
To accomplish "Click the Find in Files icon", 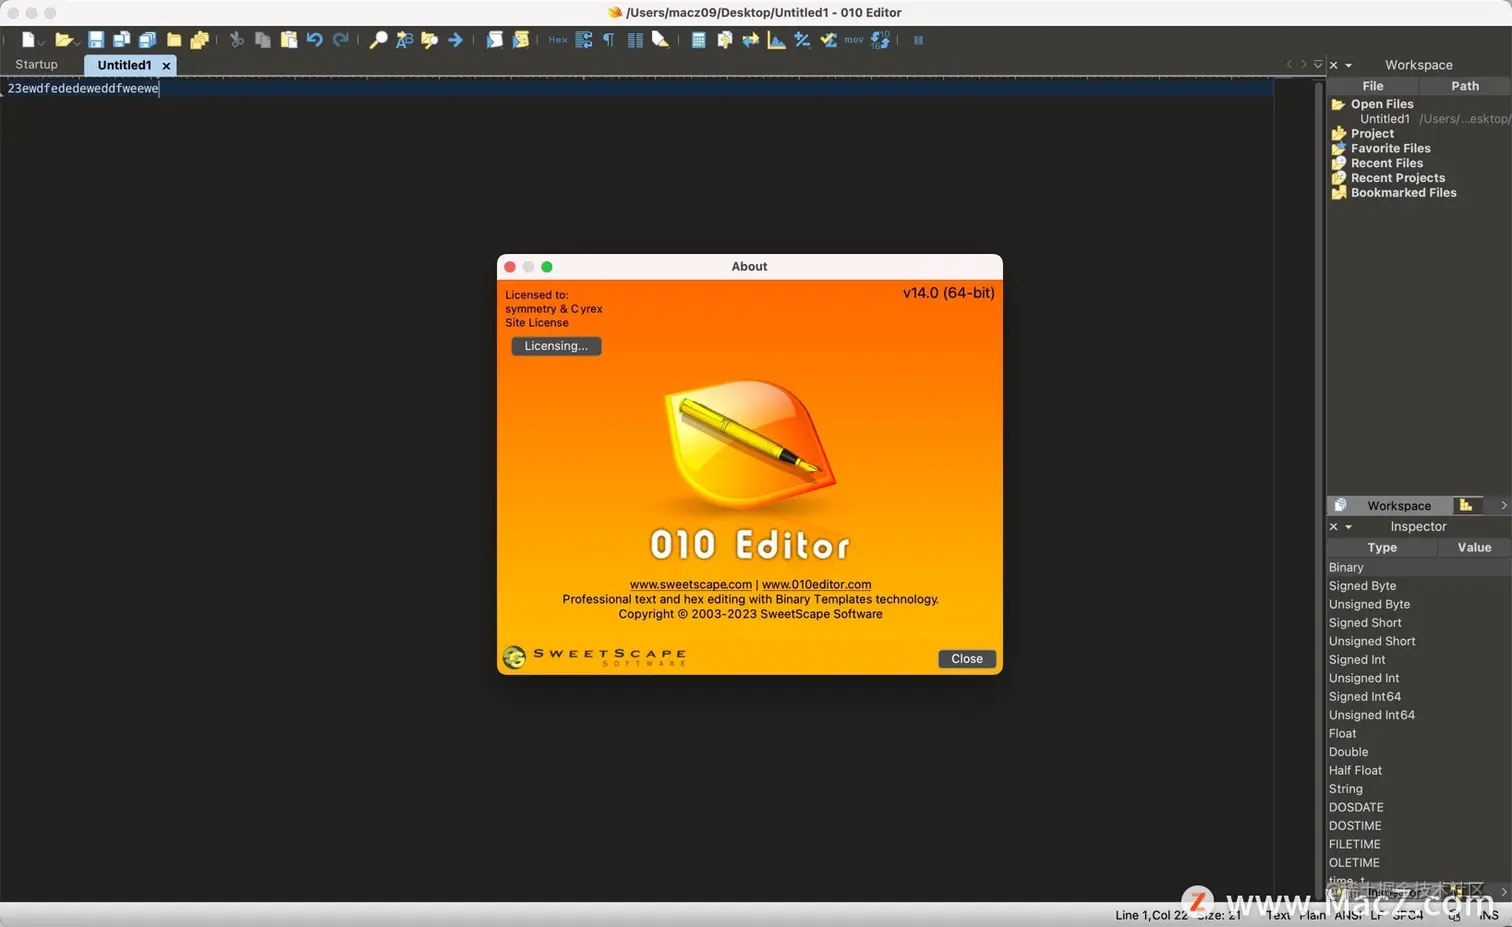I will point(430,40).
